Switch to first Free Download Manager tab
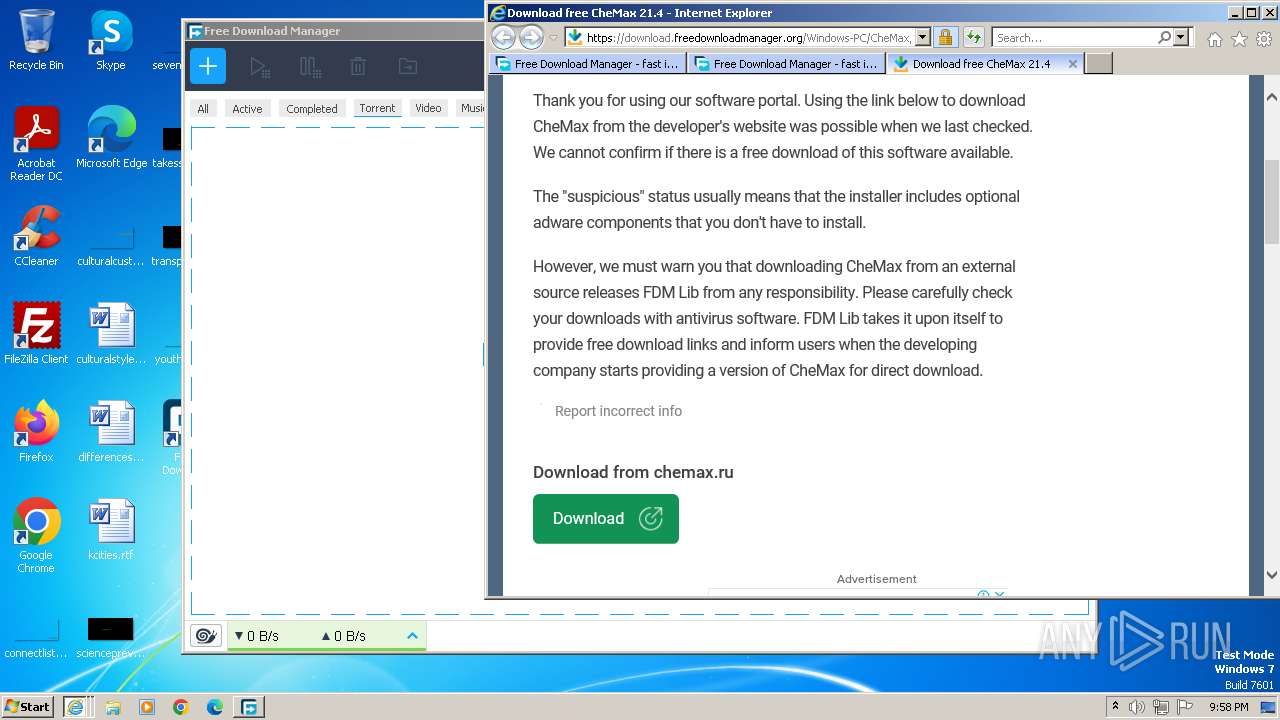 point(587,63)
